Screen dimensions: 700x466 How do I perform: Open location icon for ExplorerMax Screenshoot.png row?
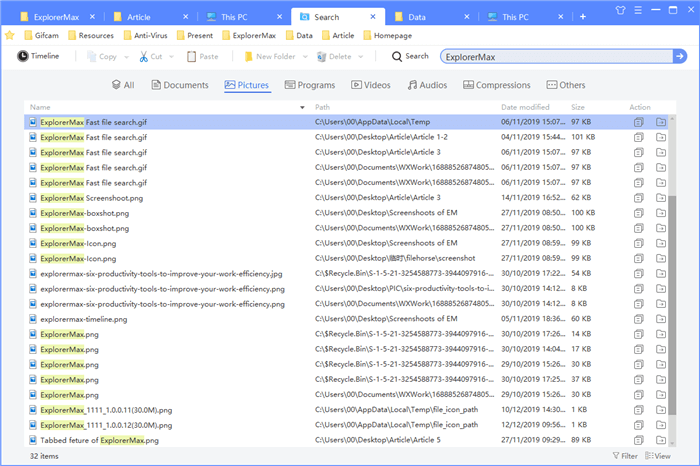coord(661,198)
